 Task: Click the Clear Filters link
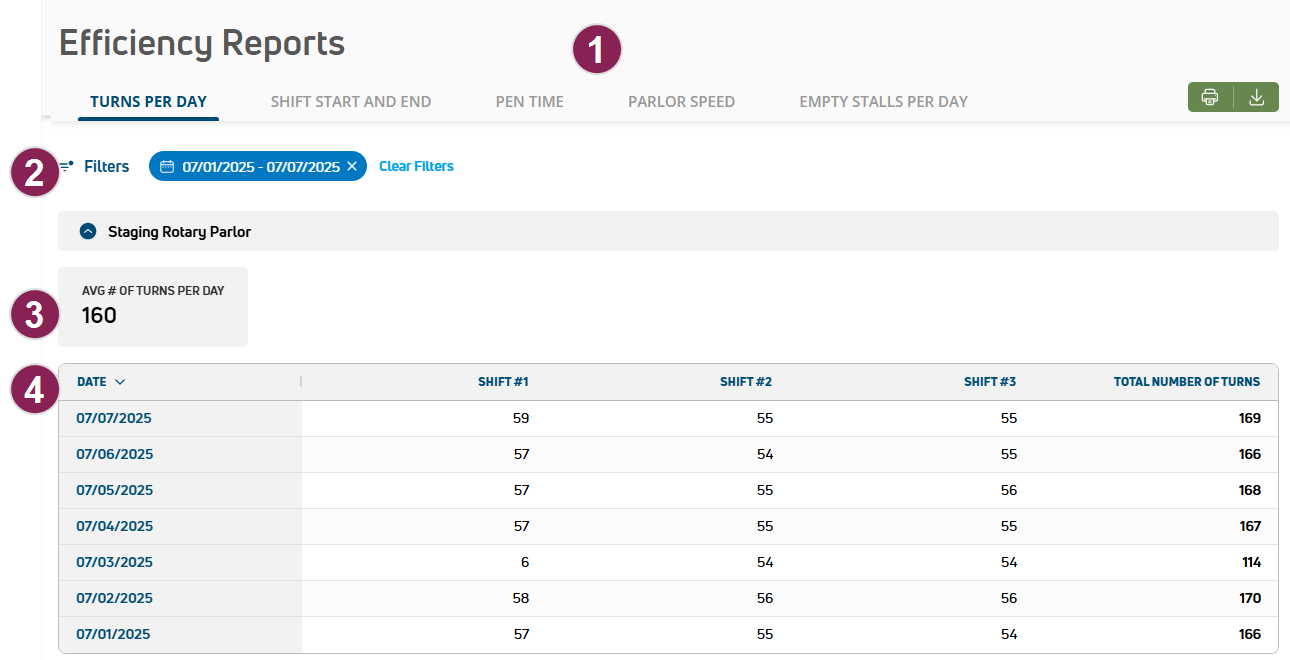(416, 167)
